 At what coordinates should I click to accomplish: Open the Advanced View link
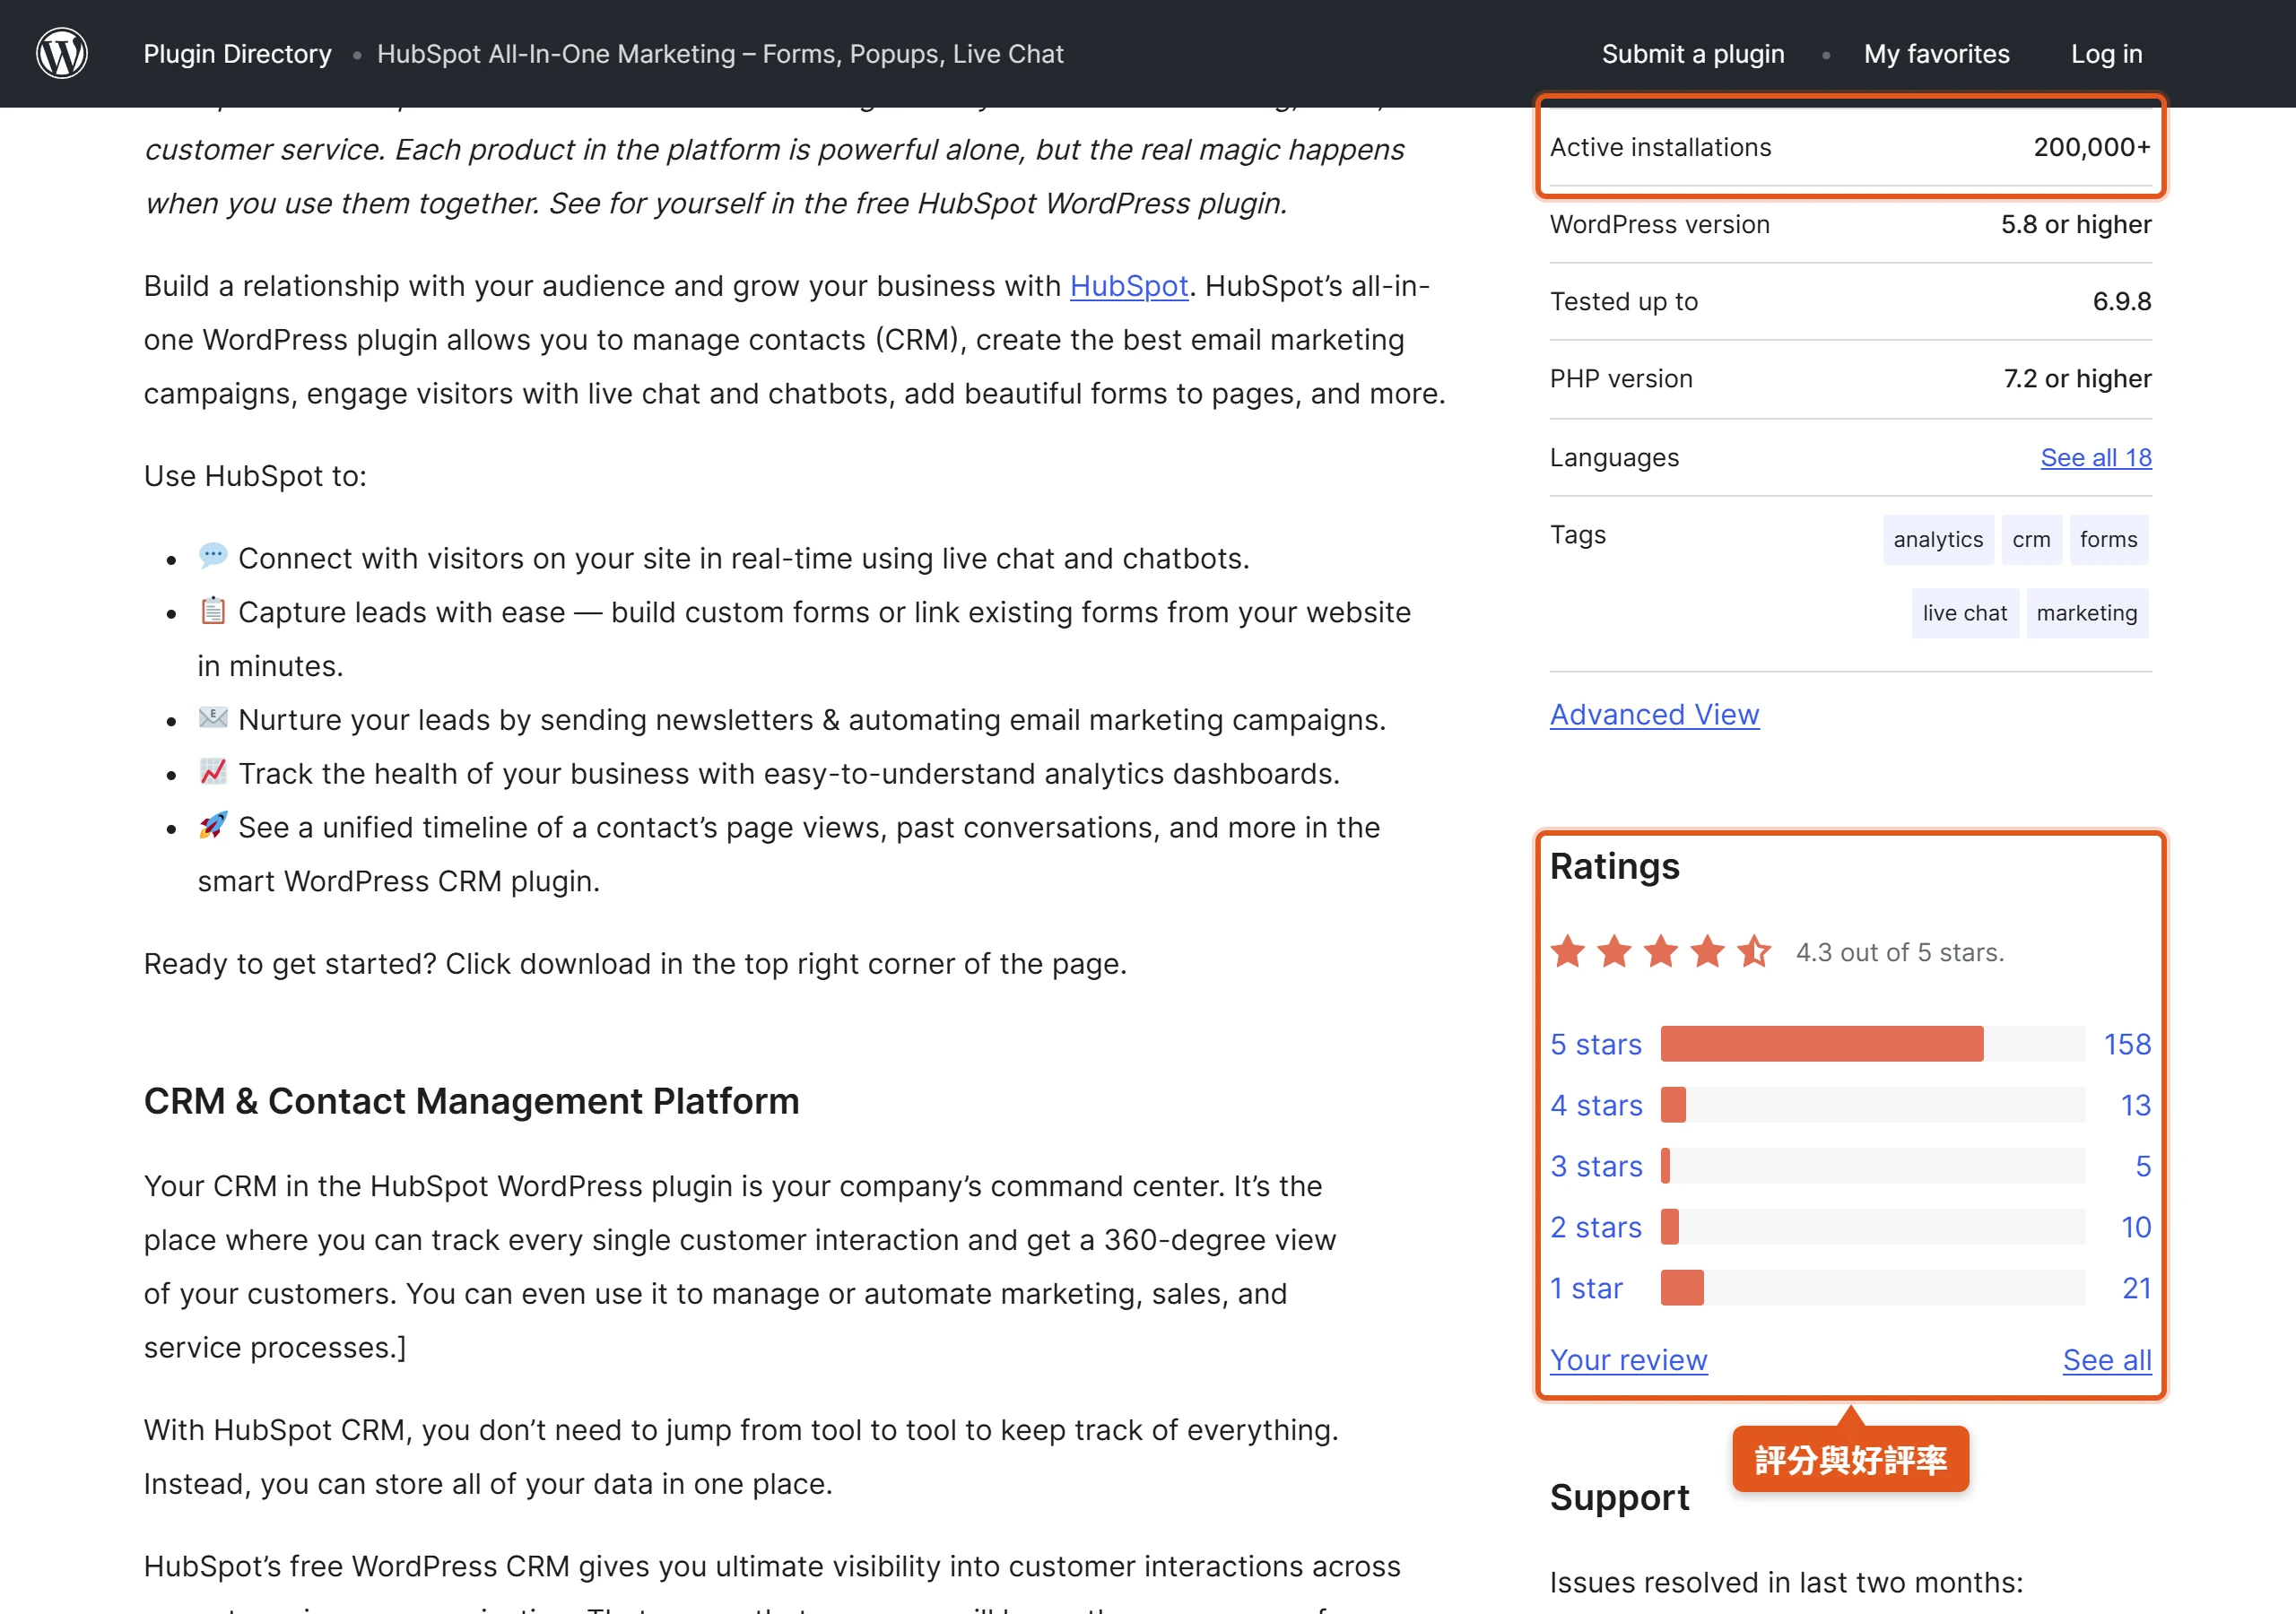(x=1654, y=715)
